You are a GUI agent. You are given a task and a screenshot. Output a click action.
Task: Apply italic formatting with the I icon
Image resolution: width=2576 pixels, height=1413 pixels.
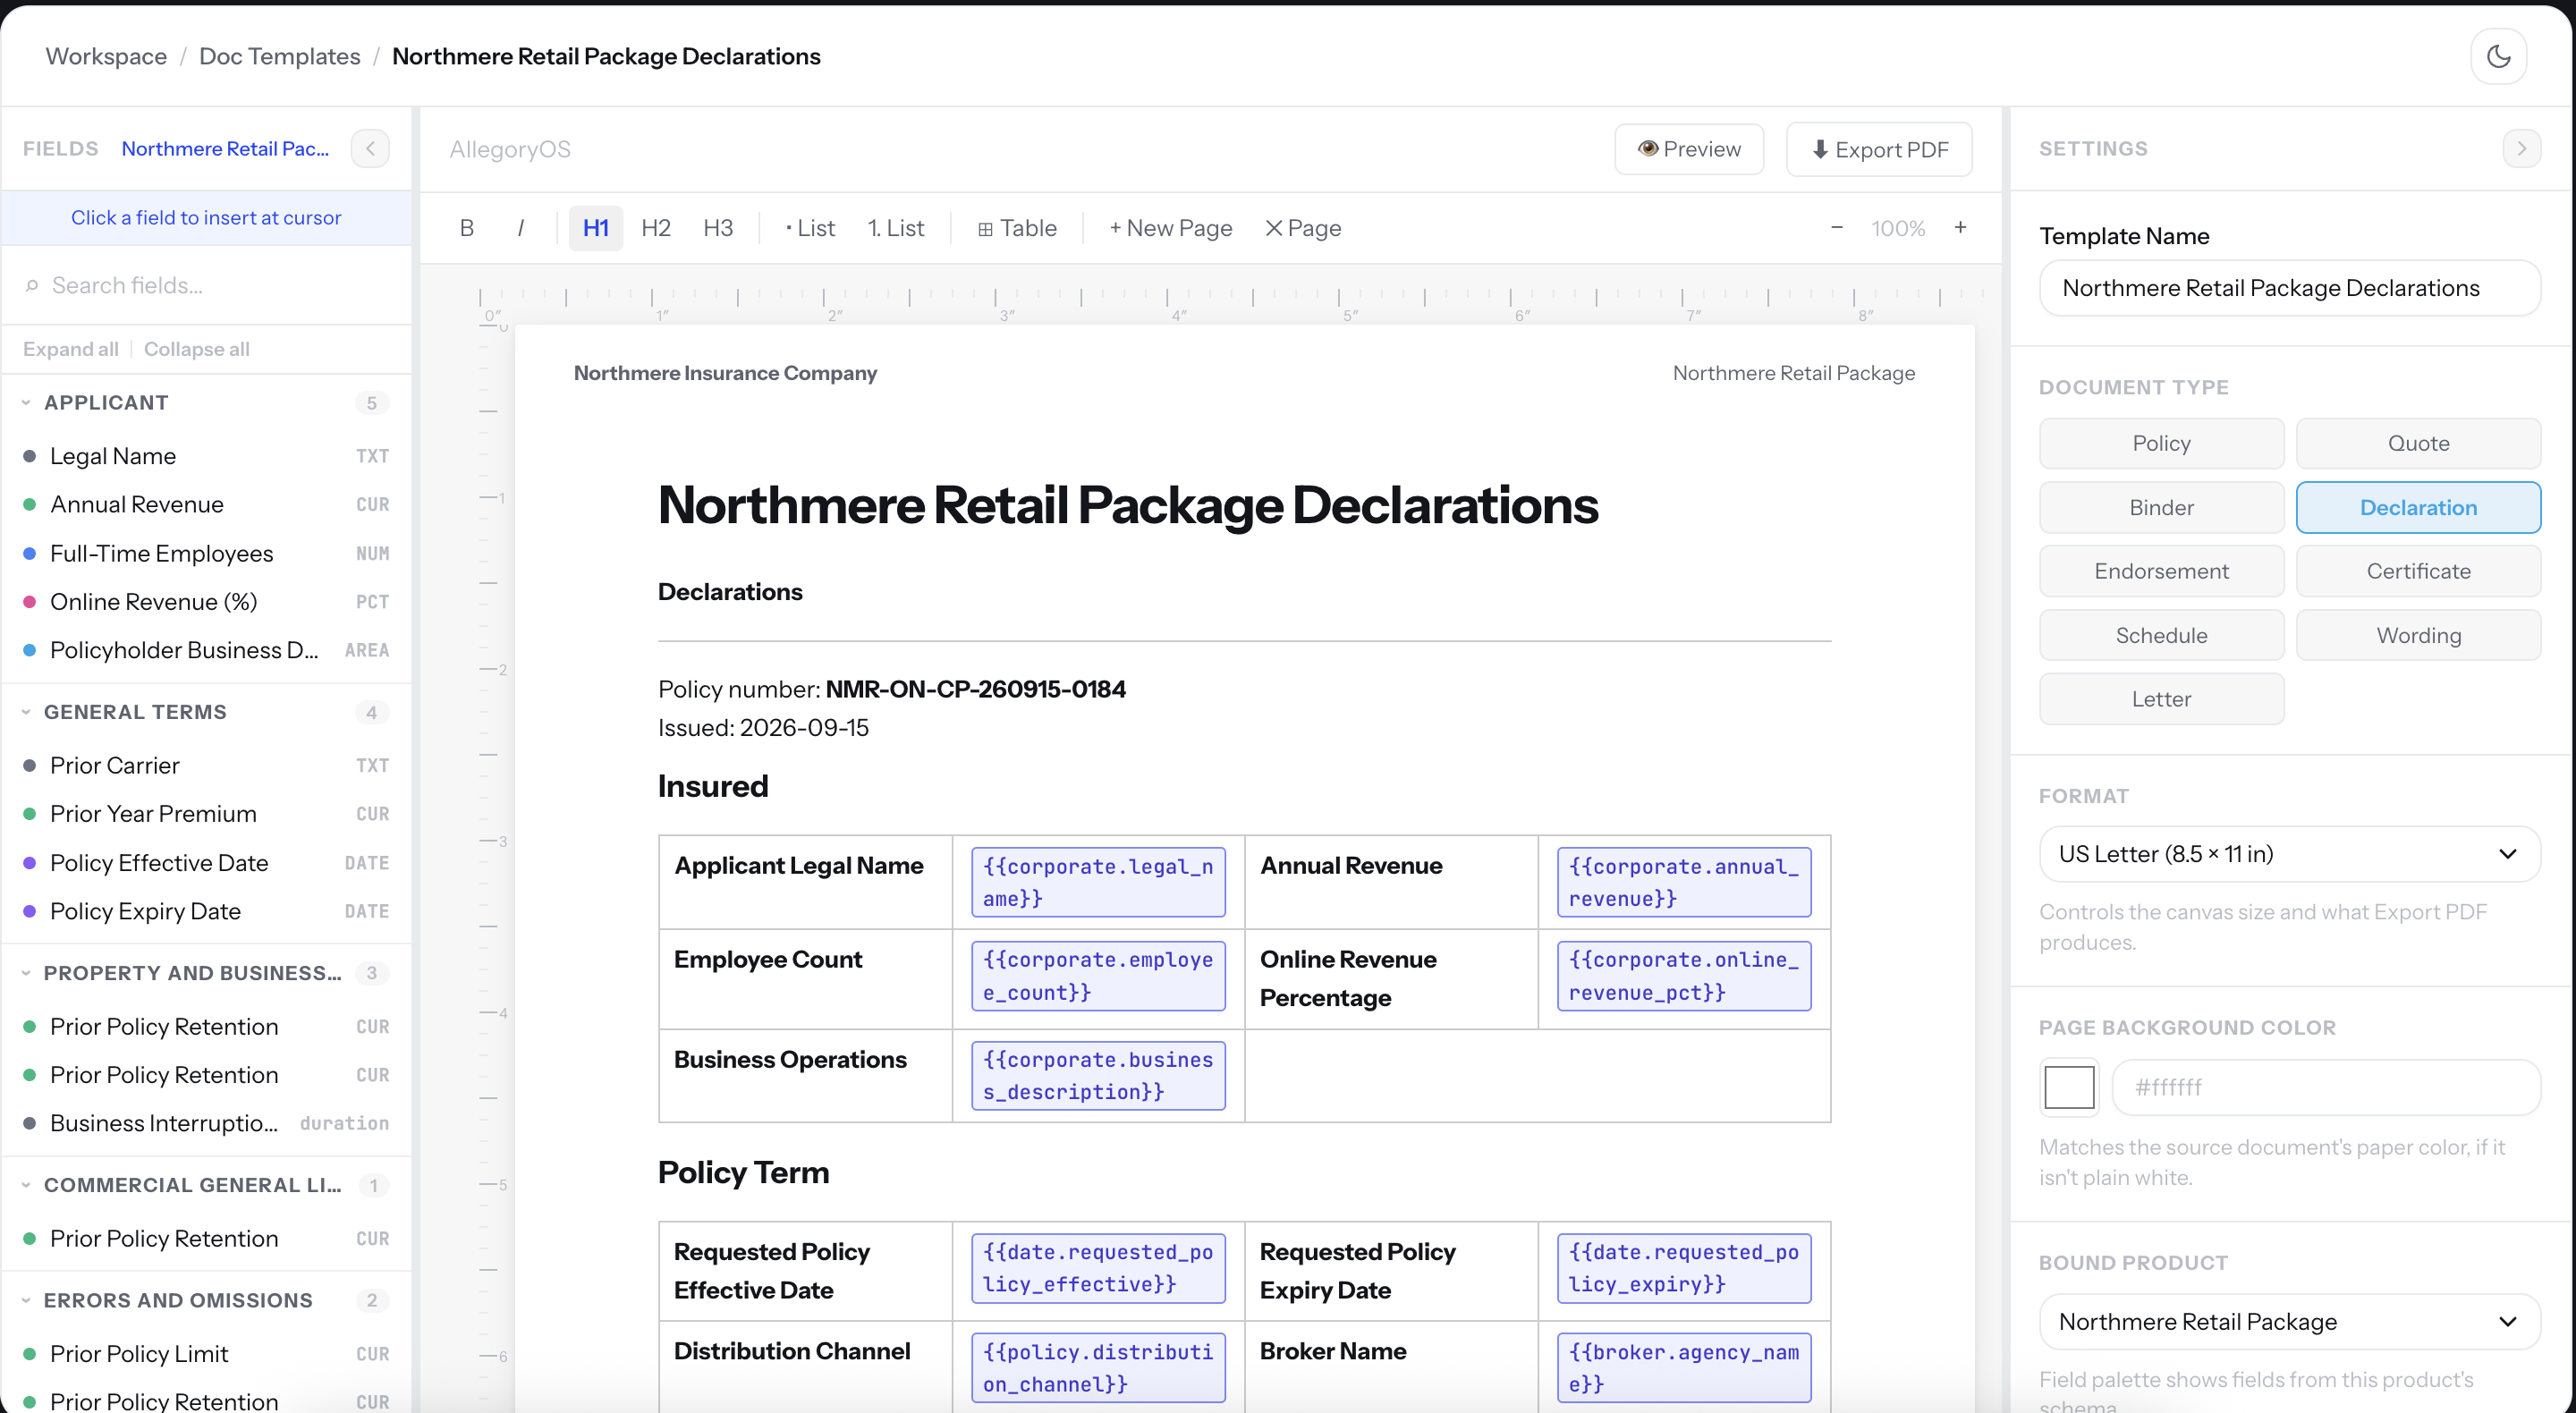521,228
